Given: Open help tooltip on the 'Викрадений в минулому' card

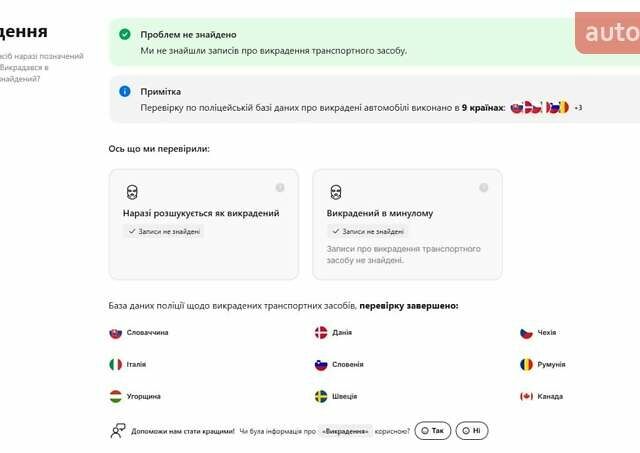Looking at the screenshot, I should pos(484,187).
